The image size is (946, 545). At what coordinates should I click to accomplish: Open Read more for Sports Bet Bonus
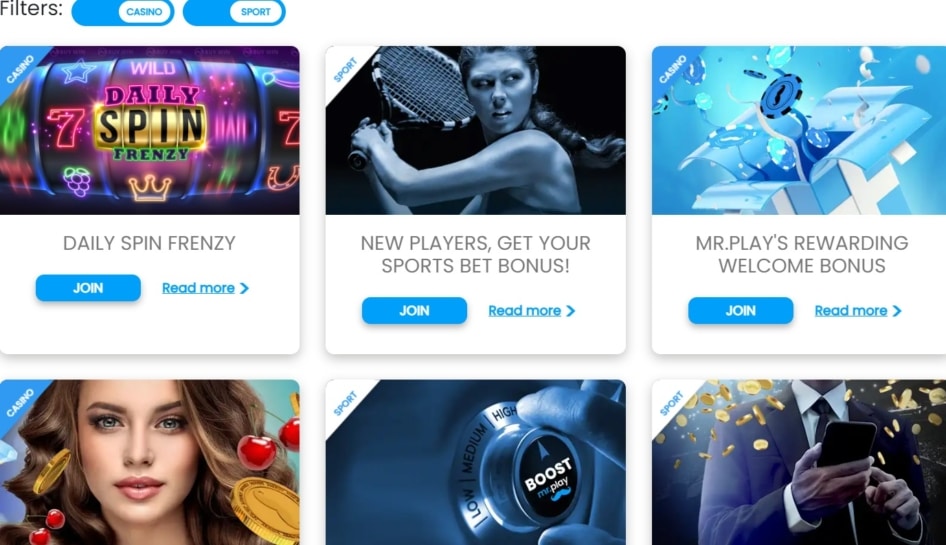(x=524, y=311)
